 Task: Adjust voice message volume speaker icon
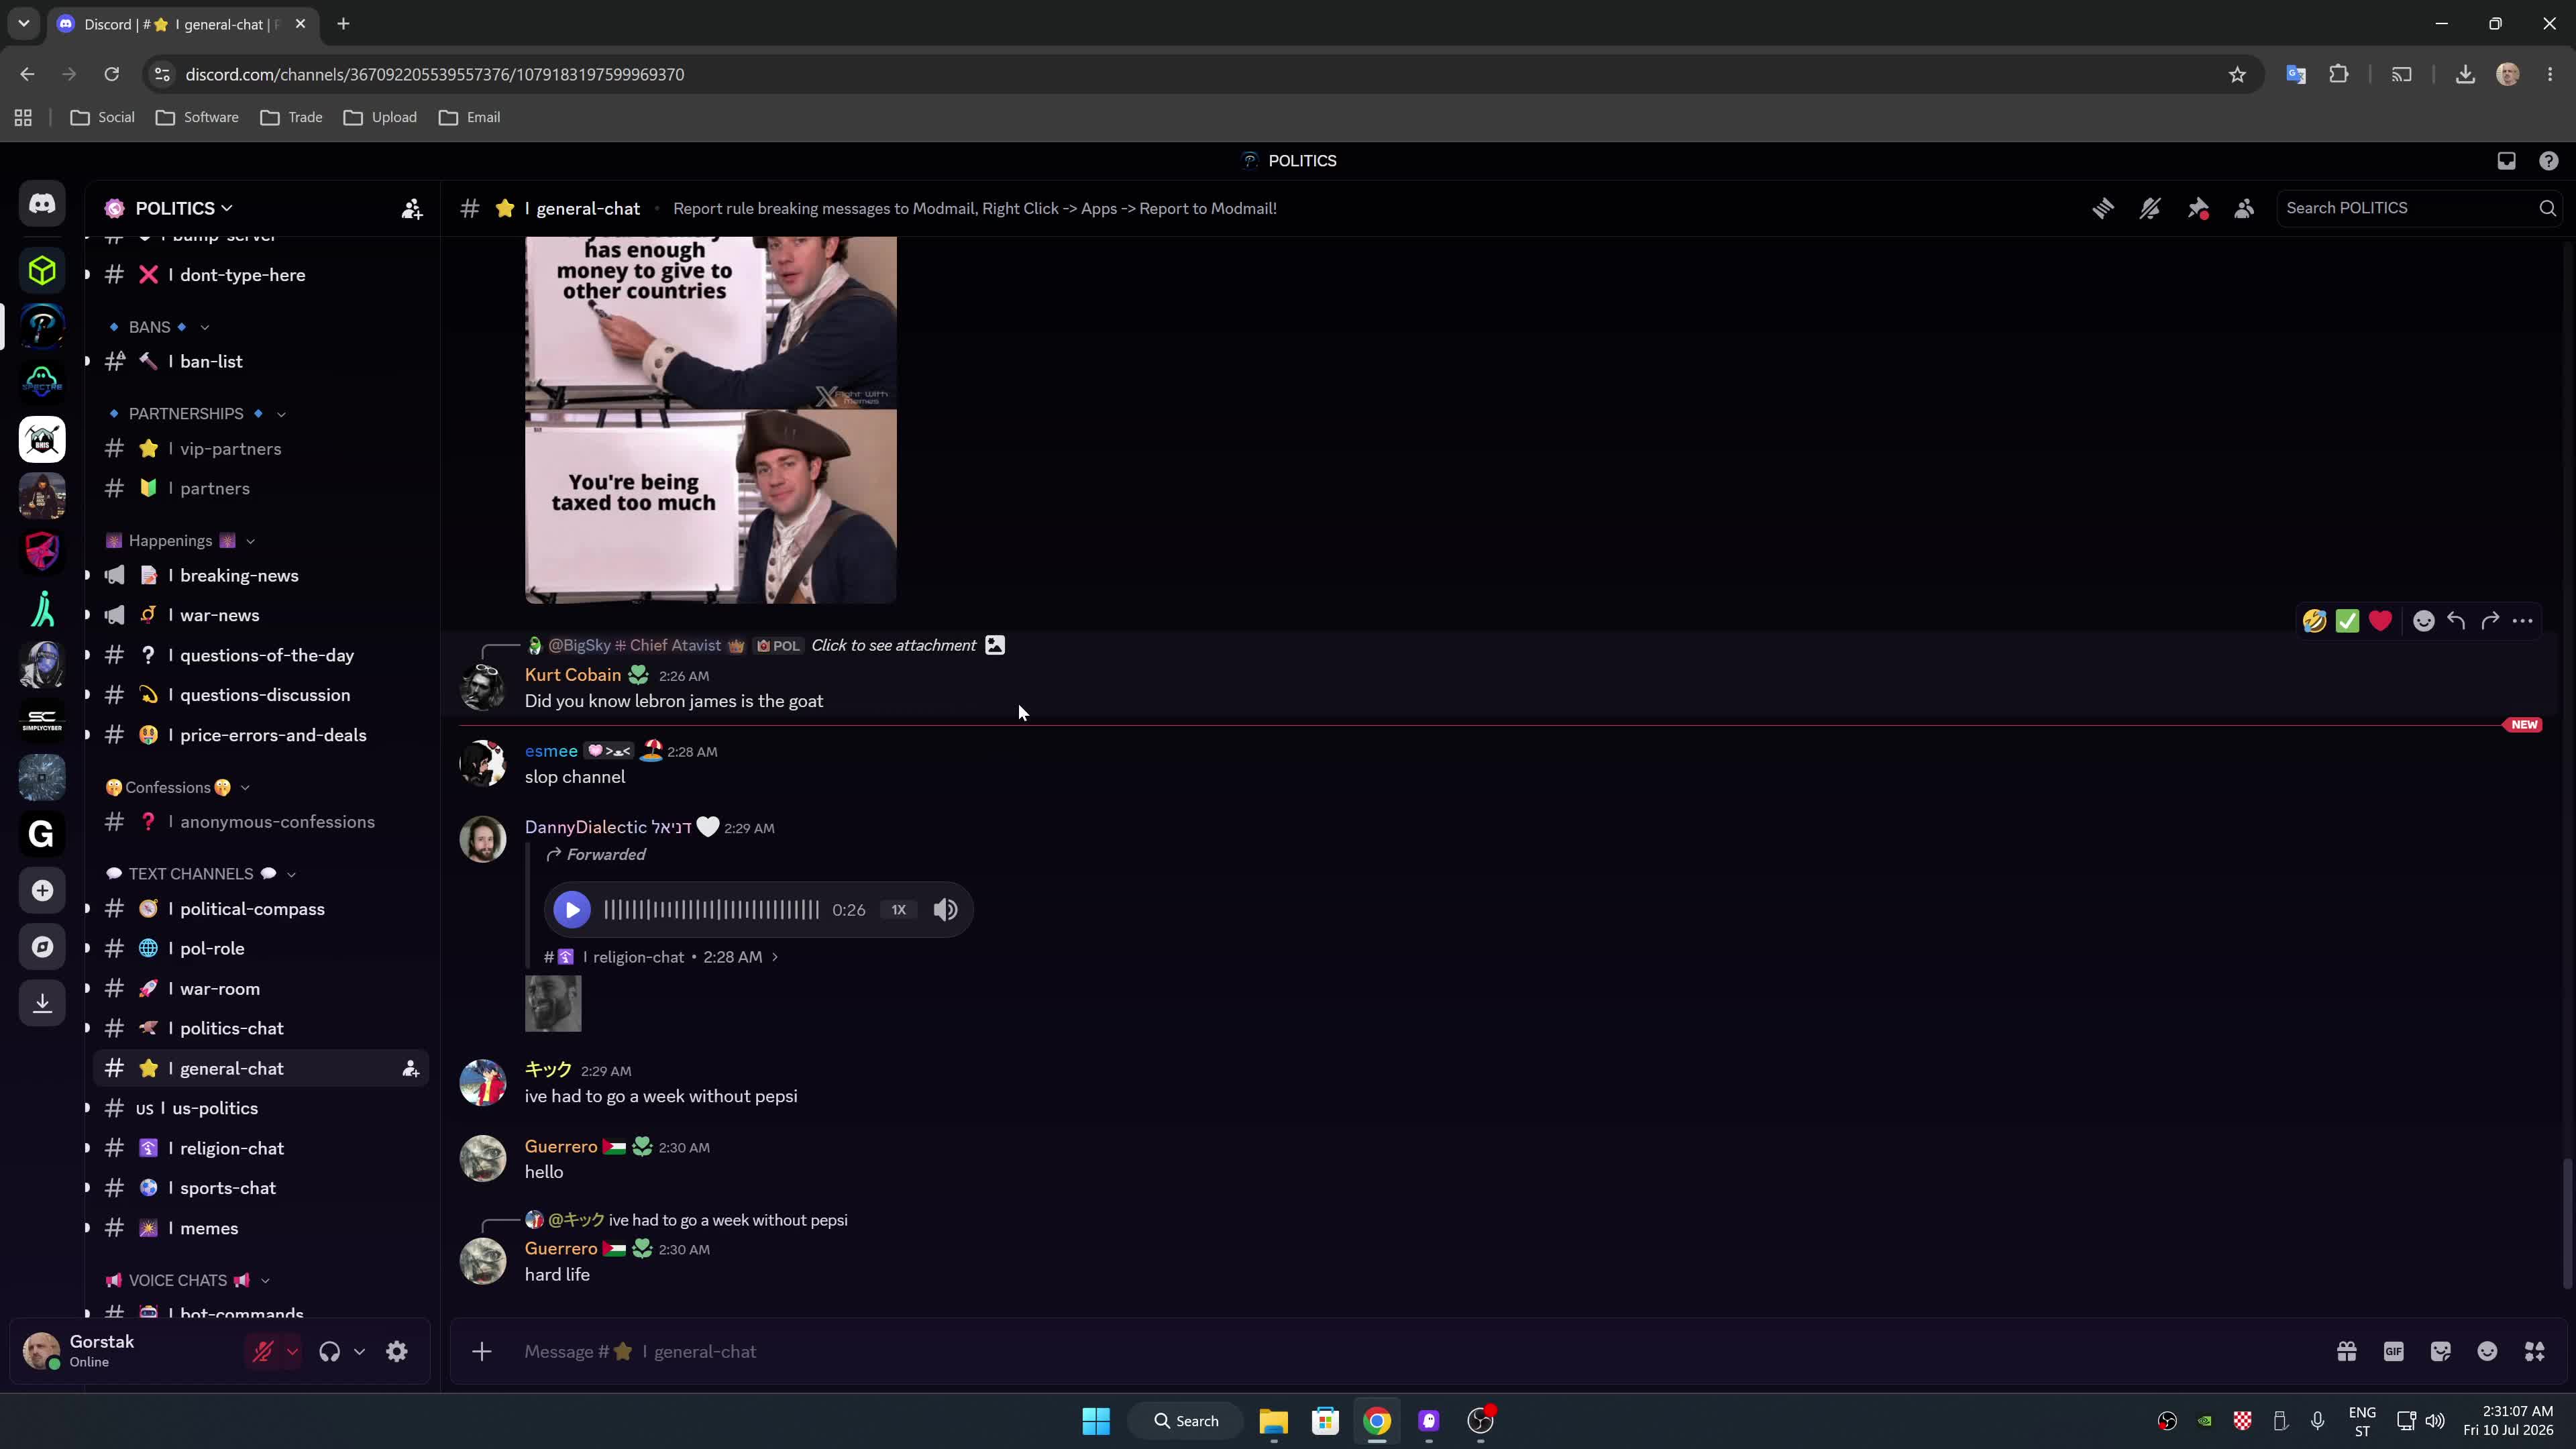coord(945,910)
